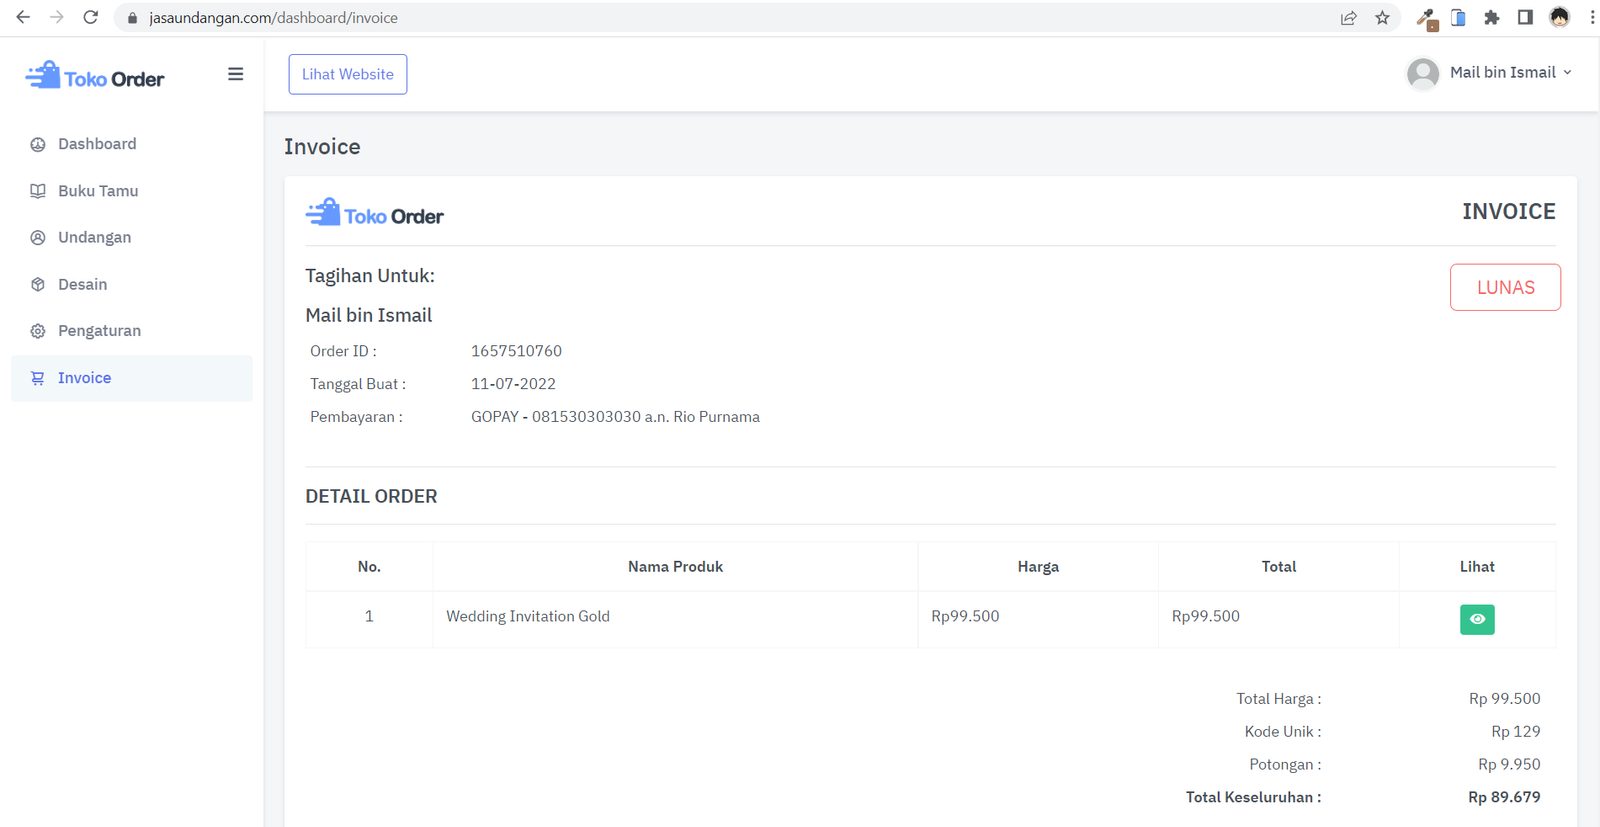Open Dashboard in the sidebar
Screen dimensions: 1600x827
tap(97, 144)
